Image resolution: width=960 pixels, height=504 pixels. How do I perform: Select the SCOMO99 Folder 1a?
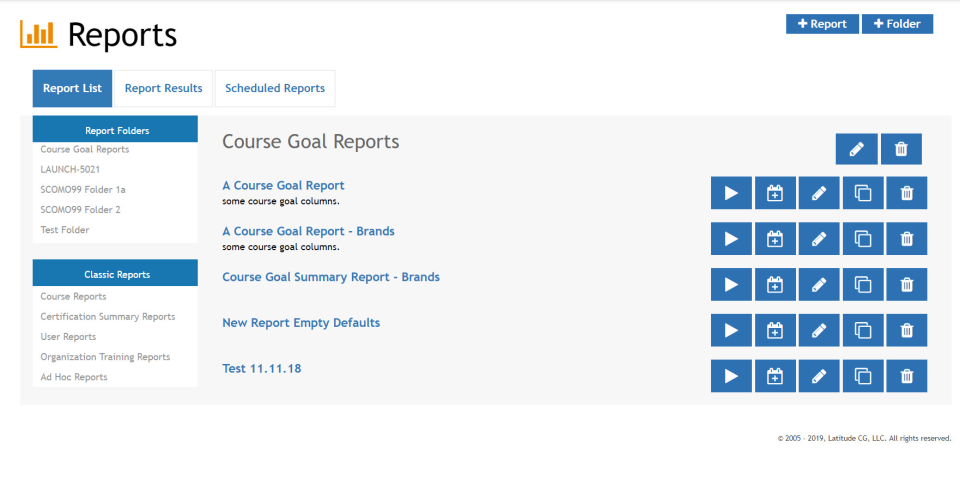(x=83, y=189)
